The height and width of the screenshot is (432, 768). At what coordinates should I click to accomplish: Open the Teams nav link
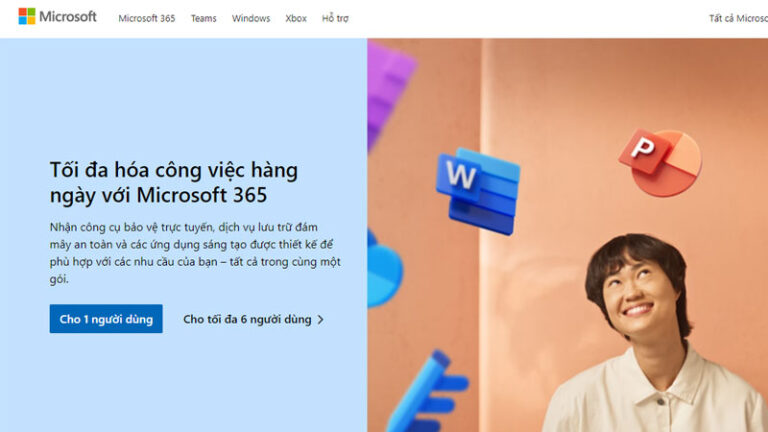pos(203,19)
